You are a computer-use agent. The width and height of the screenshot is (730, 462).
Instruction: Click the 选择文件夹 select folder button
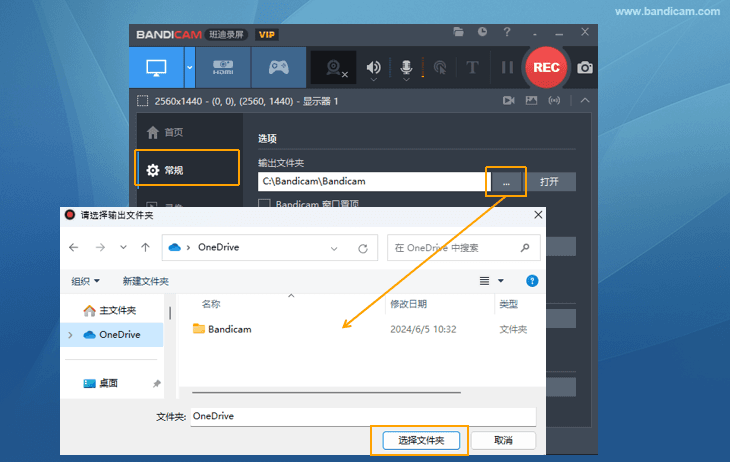point(421,440)
